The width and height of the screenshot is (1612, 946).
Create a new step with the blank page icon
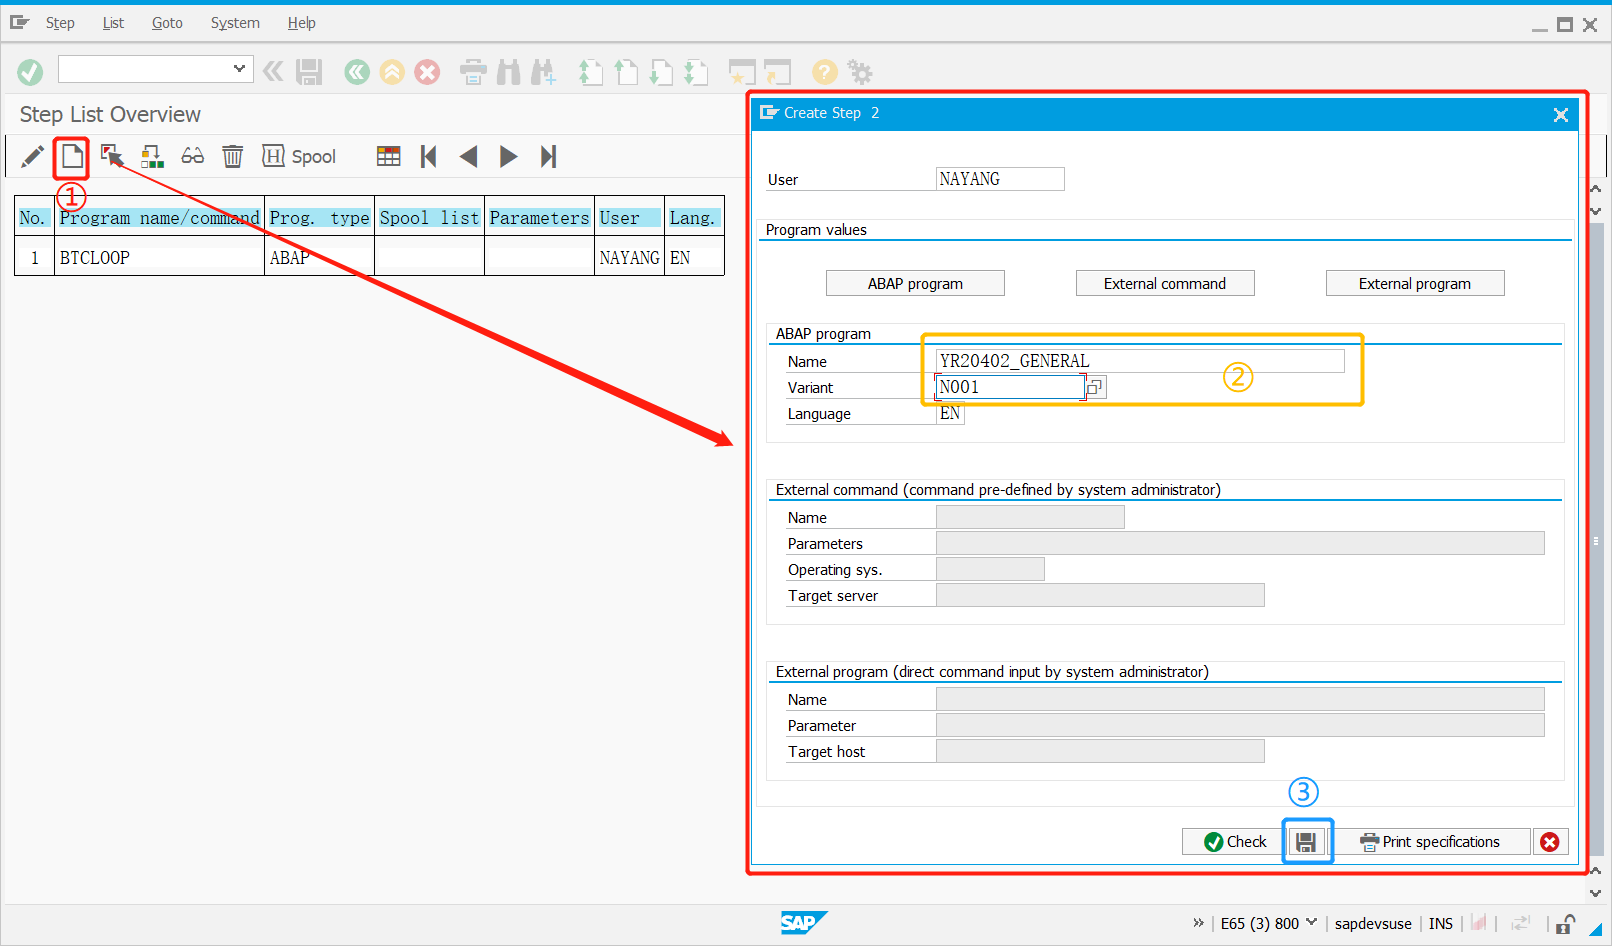71,156
